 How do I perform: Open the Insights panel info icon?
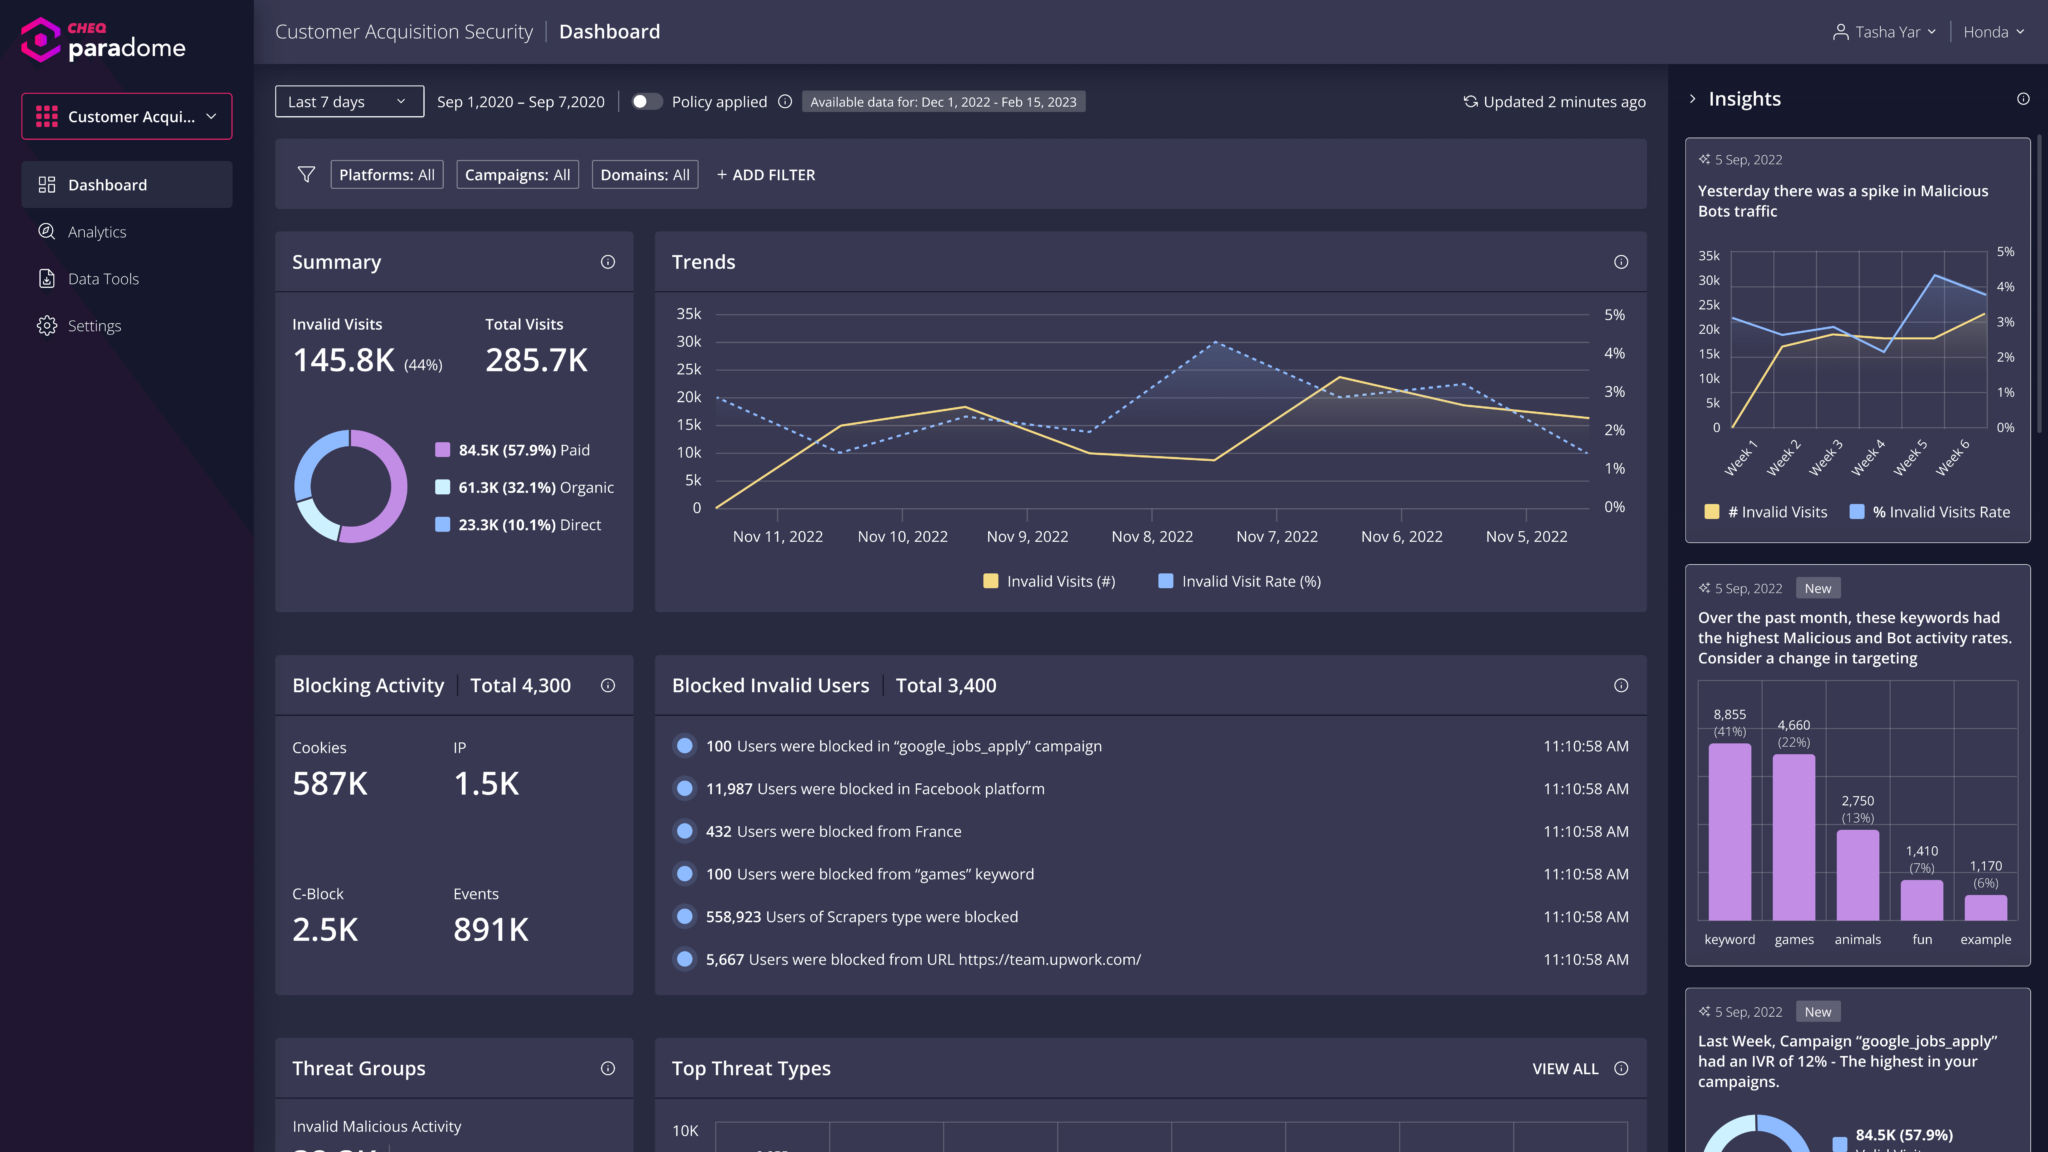coord(2022,99)
